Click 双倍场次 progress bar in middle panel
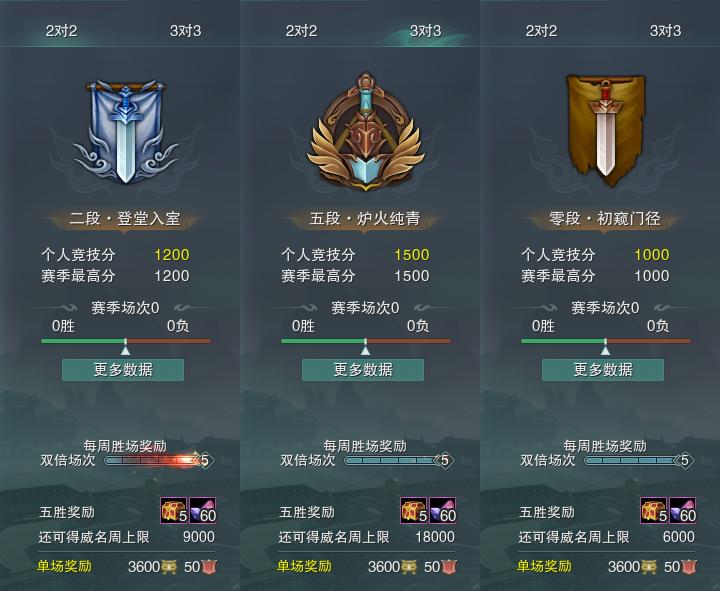The width and height of the screenshot is (720, 591). pyautogui.click(x=399, y=460)
